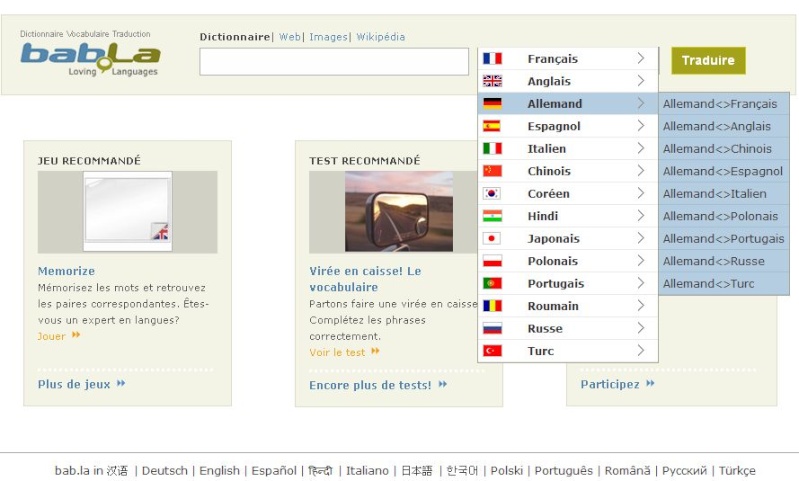Click the Traduire button
This screenshot has height=481, width=799.
coord(708,61)
